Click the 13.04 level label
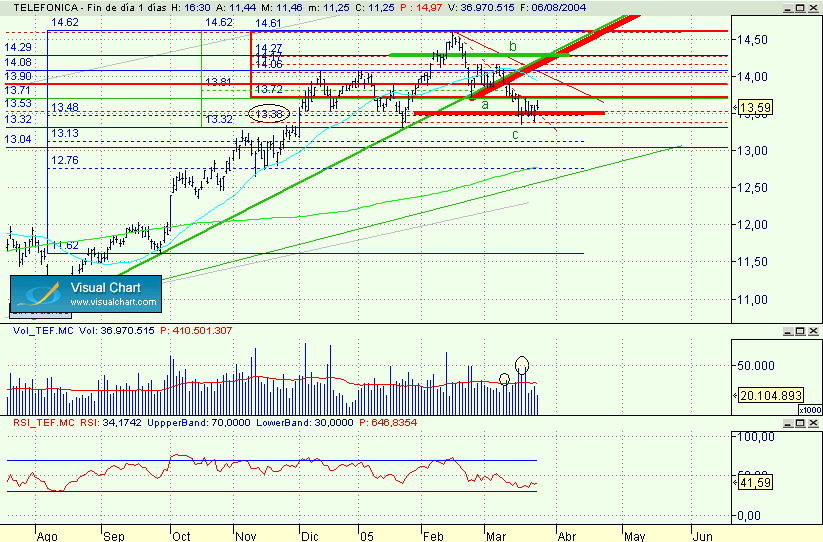This screenshot has height=542, width=823. pos(18,139)
